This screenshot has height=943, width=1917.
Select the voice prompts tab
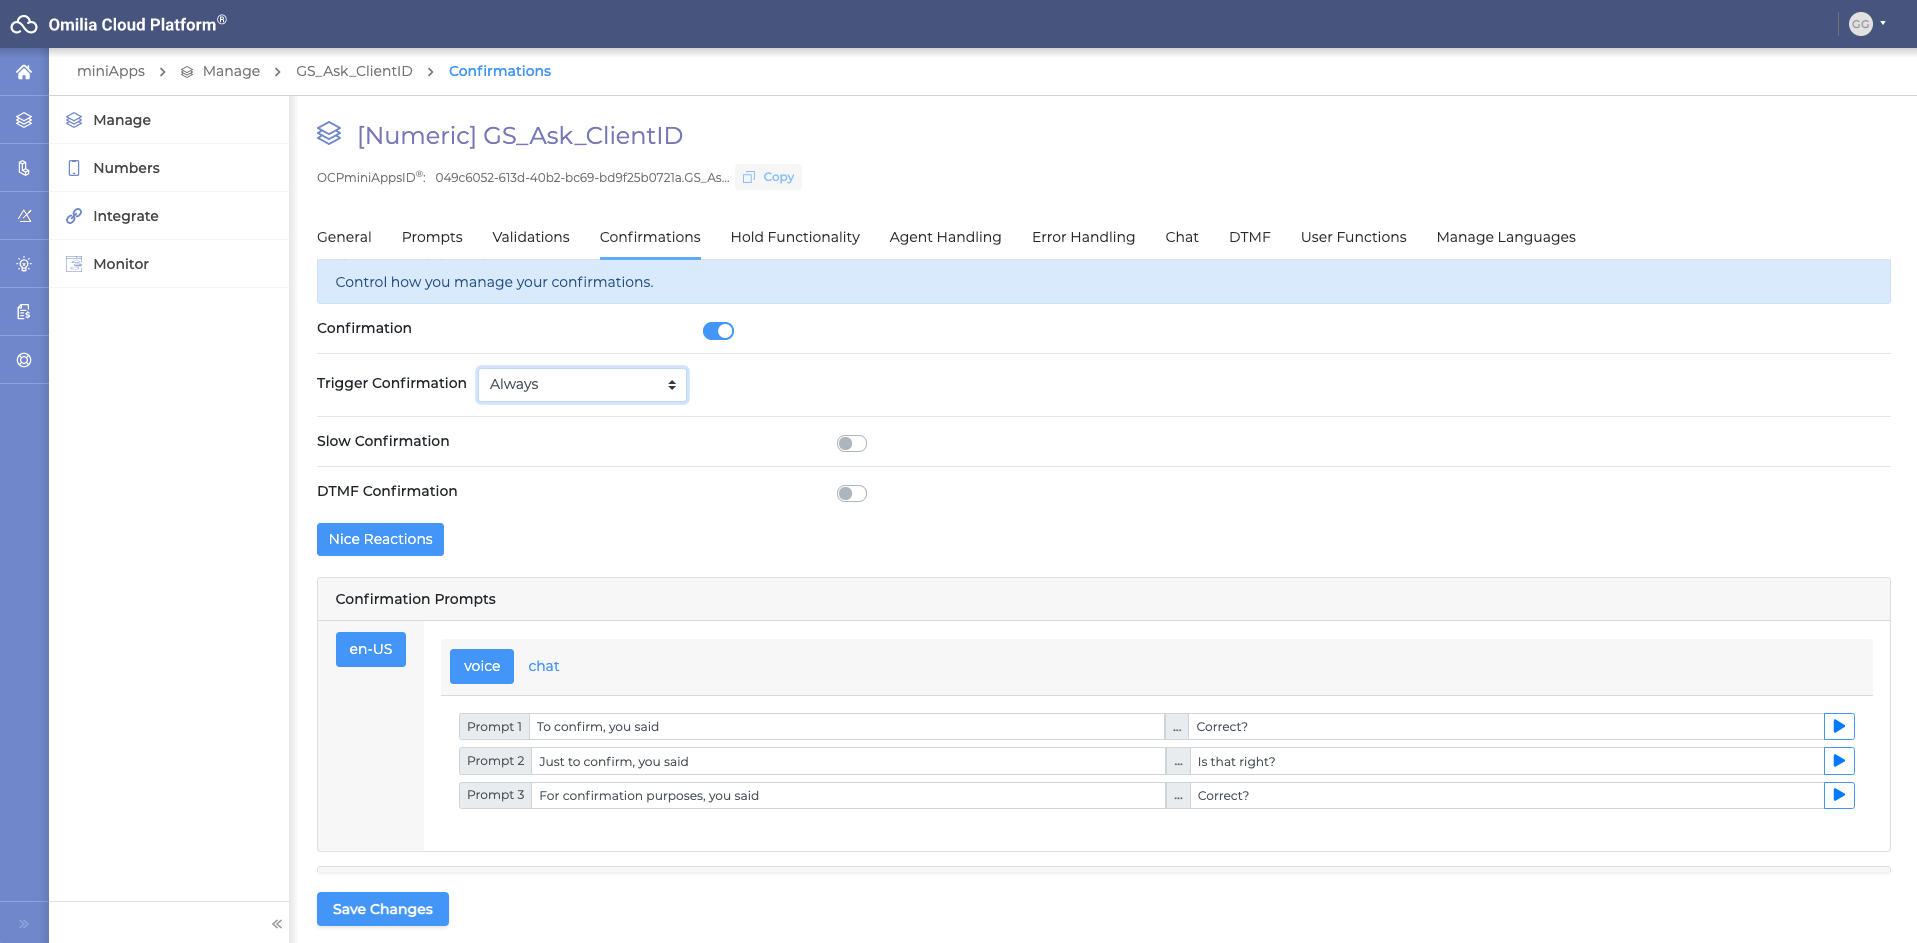pyautogui.click(x=482, y=666)
